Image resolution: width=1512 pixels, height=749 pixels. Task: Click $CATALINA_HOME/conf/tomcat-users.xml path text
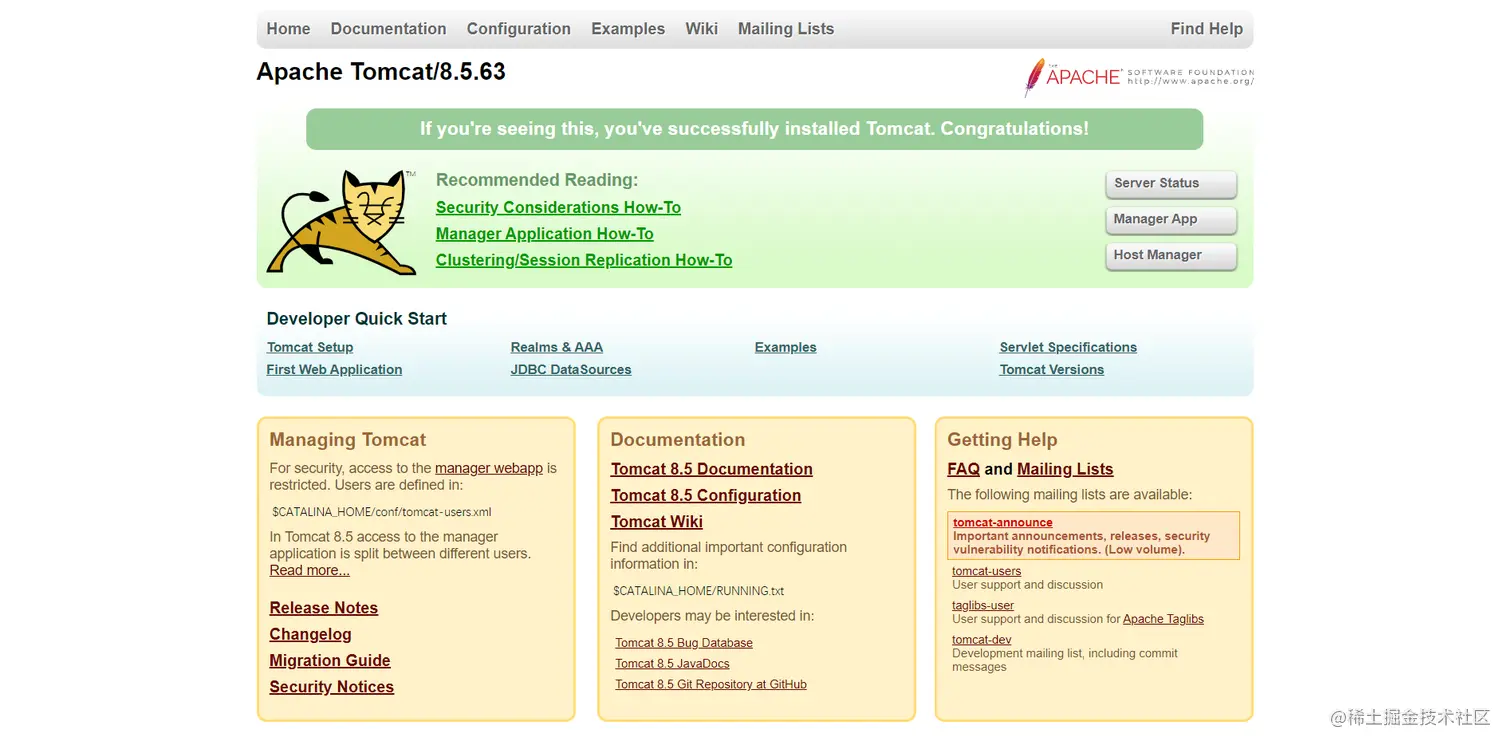pos(382,512)
